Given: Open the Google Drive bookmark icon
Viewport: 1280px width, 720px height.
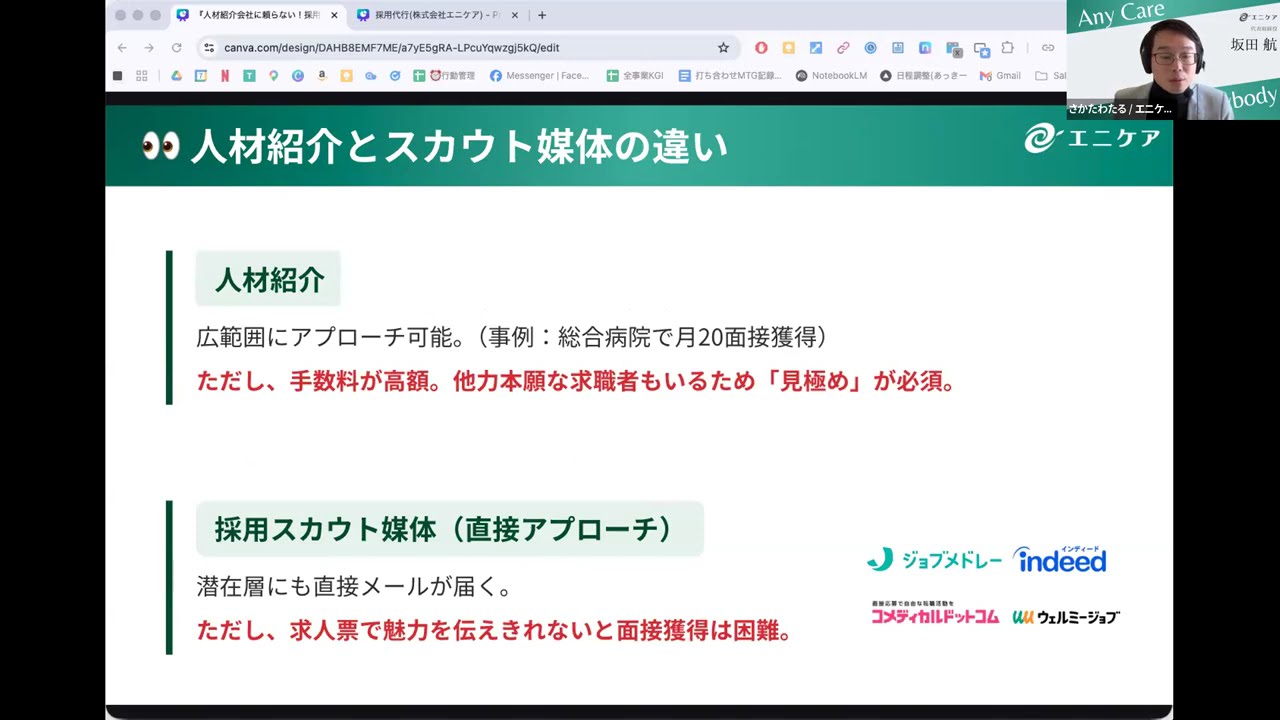Looking at the screenshot, I should tap(176, 75).
